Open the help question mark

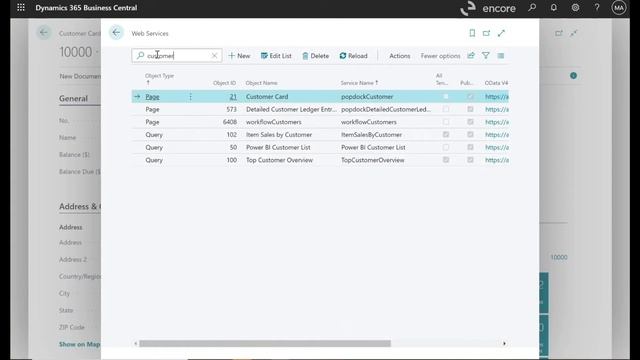pyautogui.click(x=597, y=7)
